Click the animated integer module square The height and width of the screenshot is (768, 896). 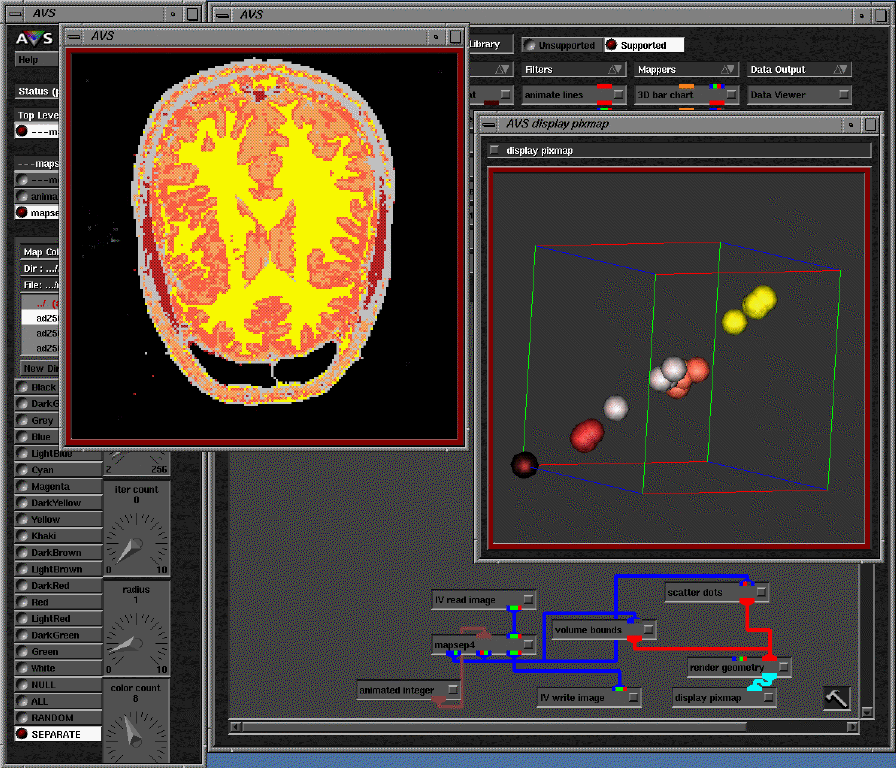click(x=453, y=690)
